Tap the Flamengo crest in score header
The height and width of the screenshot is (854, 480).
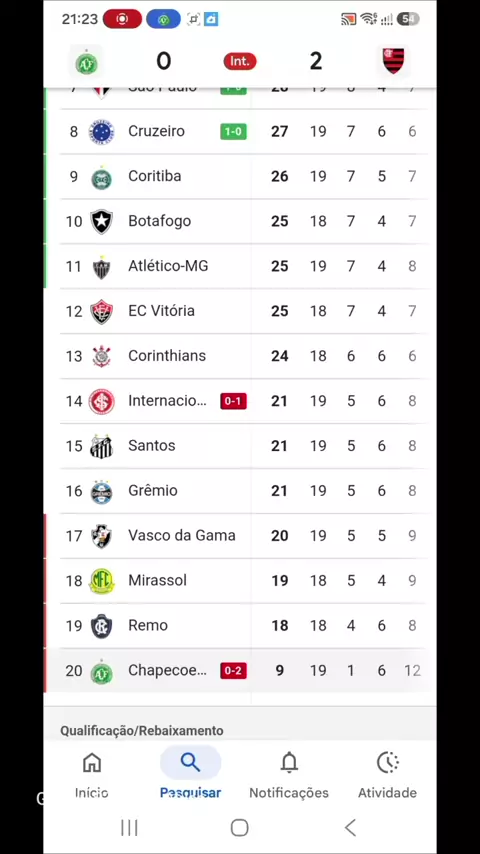tap(393, 61)
